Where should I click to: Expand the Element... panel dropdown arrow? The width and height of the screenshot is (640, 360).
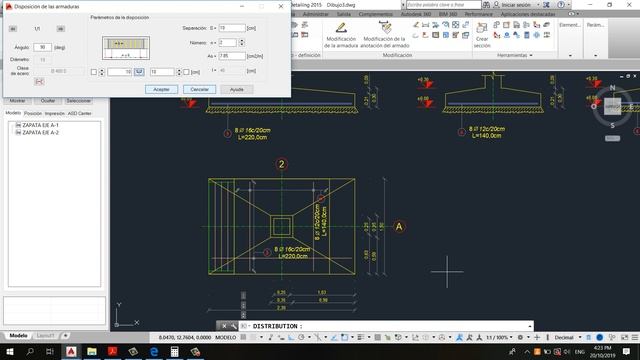tap(570, 56)
